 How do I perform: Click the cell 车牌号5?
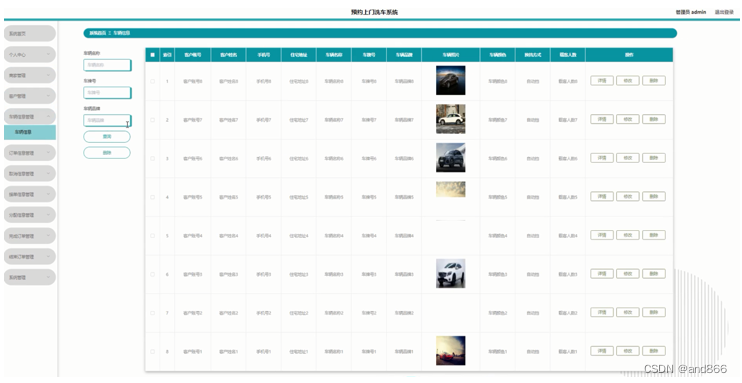[369, 197]
